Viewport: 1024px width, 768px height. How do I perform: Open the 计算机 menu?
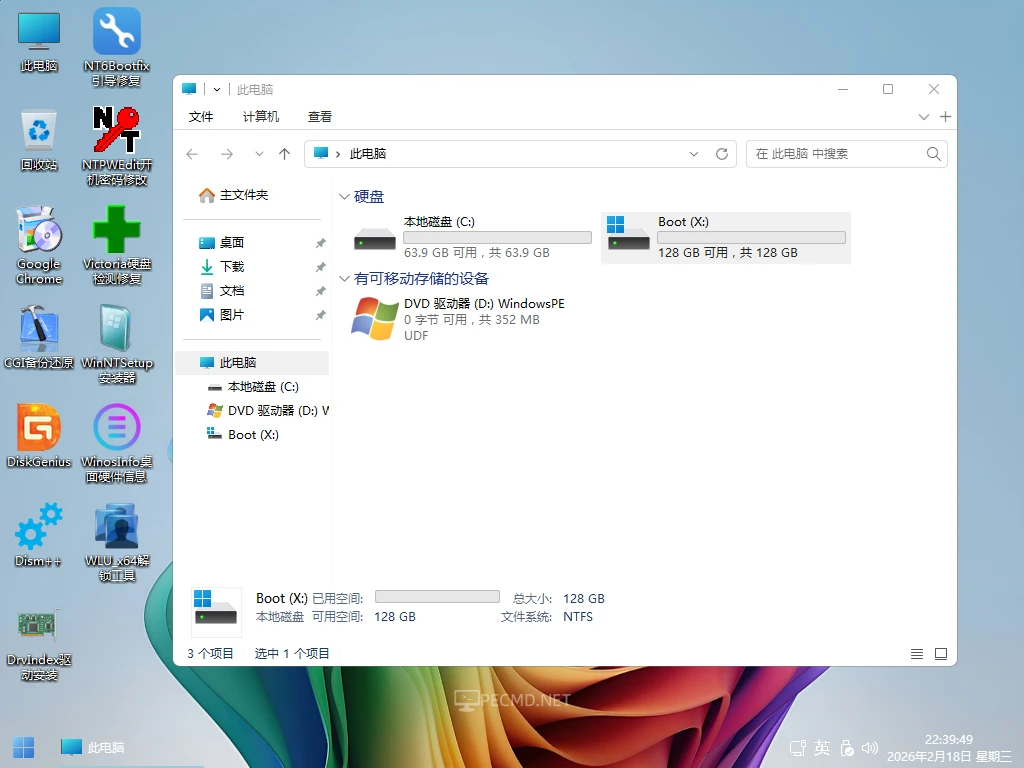point(260,116)
